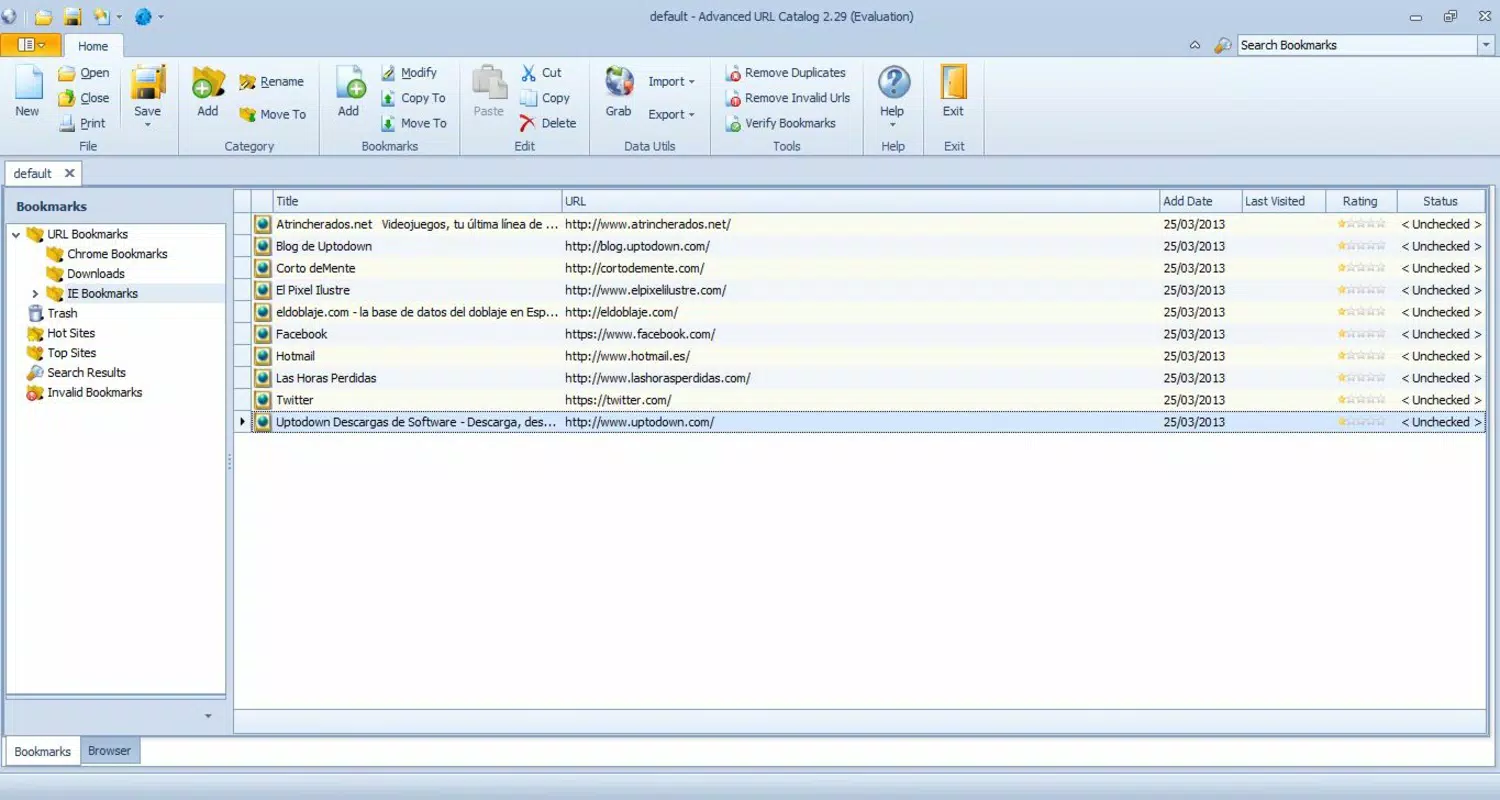
Task: Remove duplicate bookmarks
Action: [786, 73]
